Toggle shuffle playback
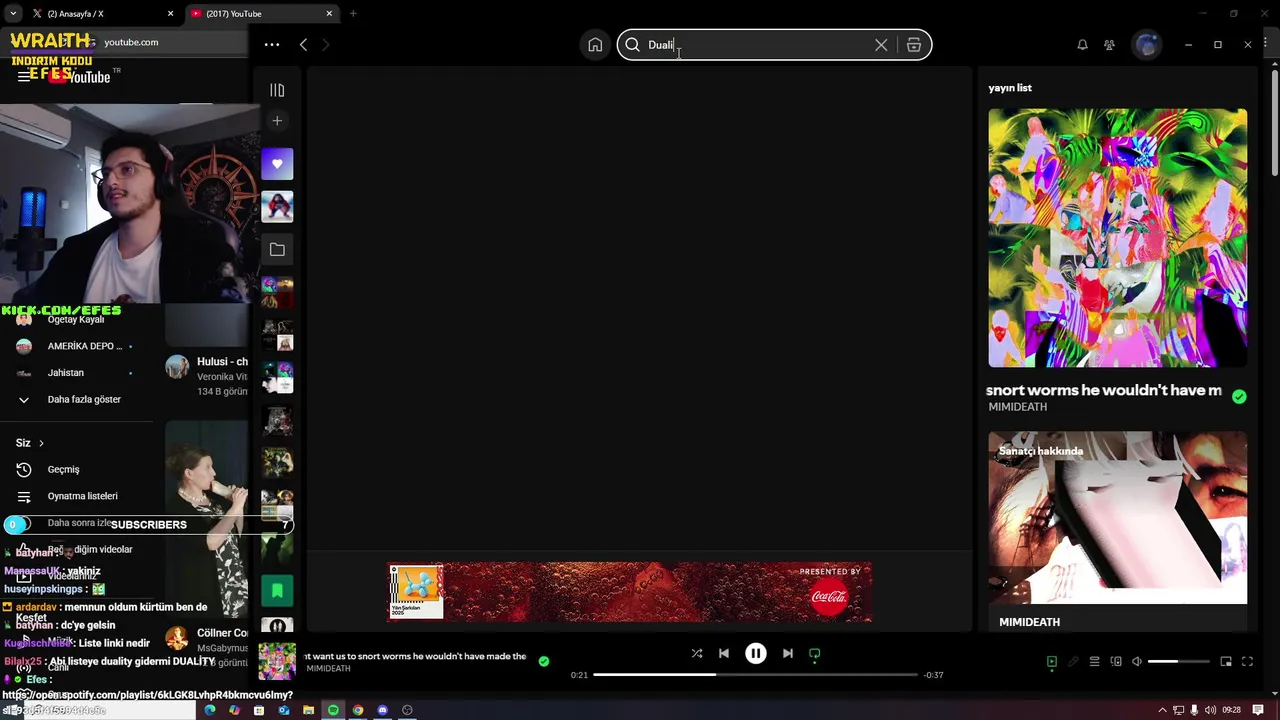The image size is (1280, 720). pyautogui.click(x=697, y=654)
